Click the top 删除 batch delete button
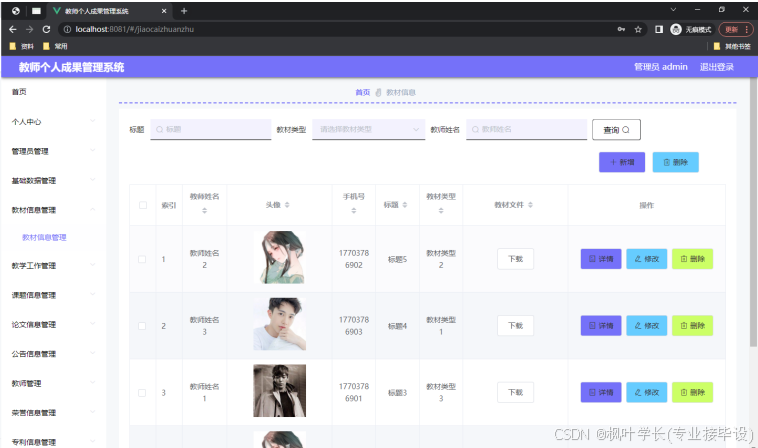 click(675, 162)
